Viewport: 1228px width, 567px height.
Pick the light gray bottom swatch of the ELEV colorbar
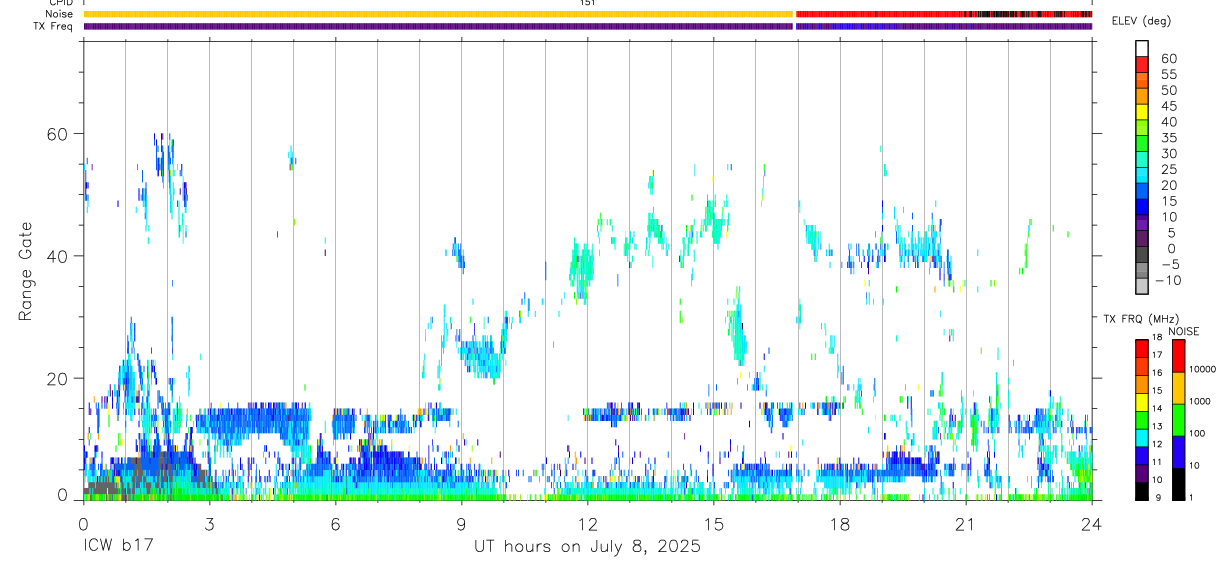[x=1142, y=285]
